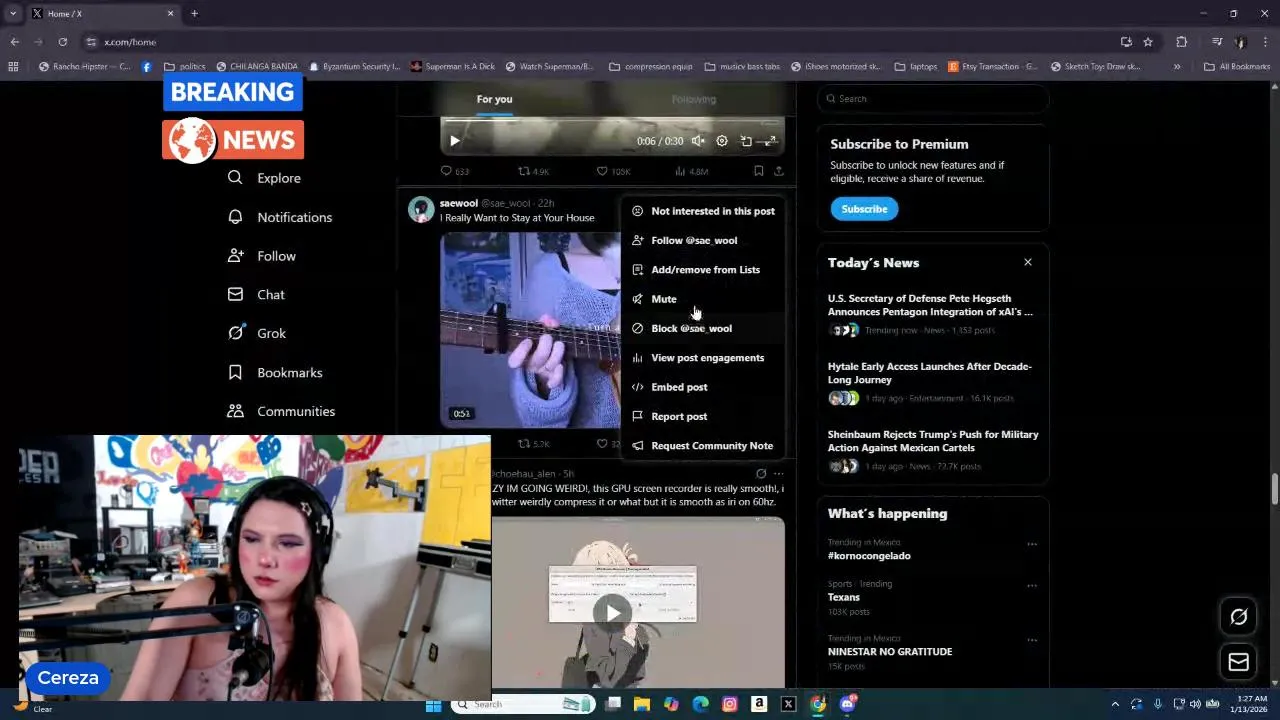Open floating Grok button at right edge
This screenshot has height=720, width=1280.
tap(1238, 617)
